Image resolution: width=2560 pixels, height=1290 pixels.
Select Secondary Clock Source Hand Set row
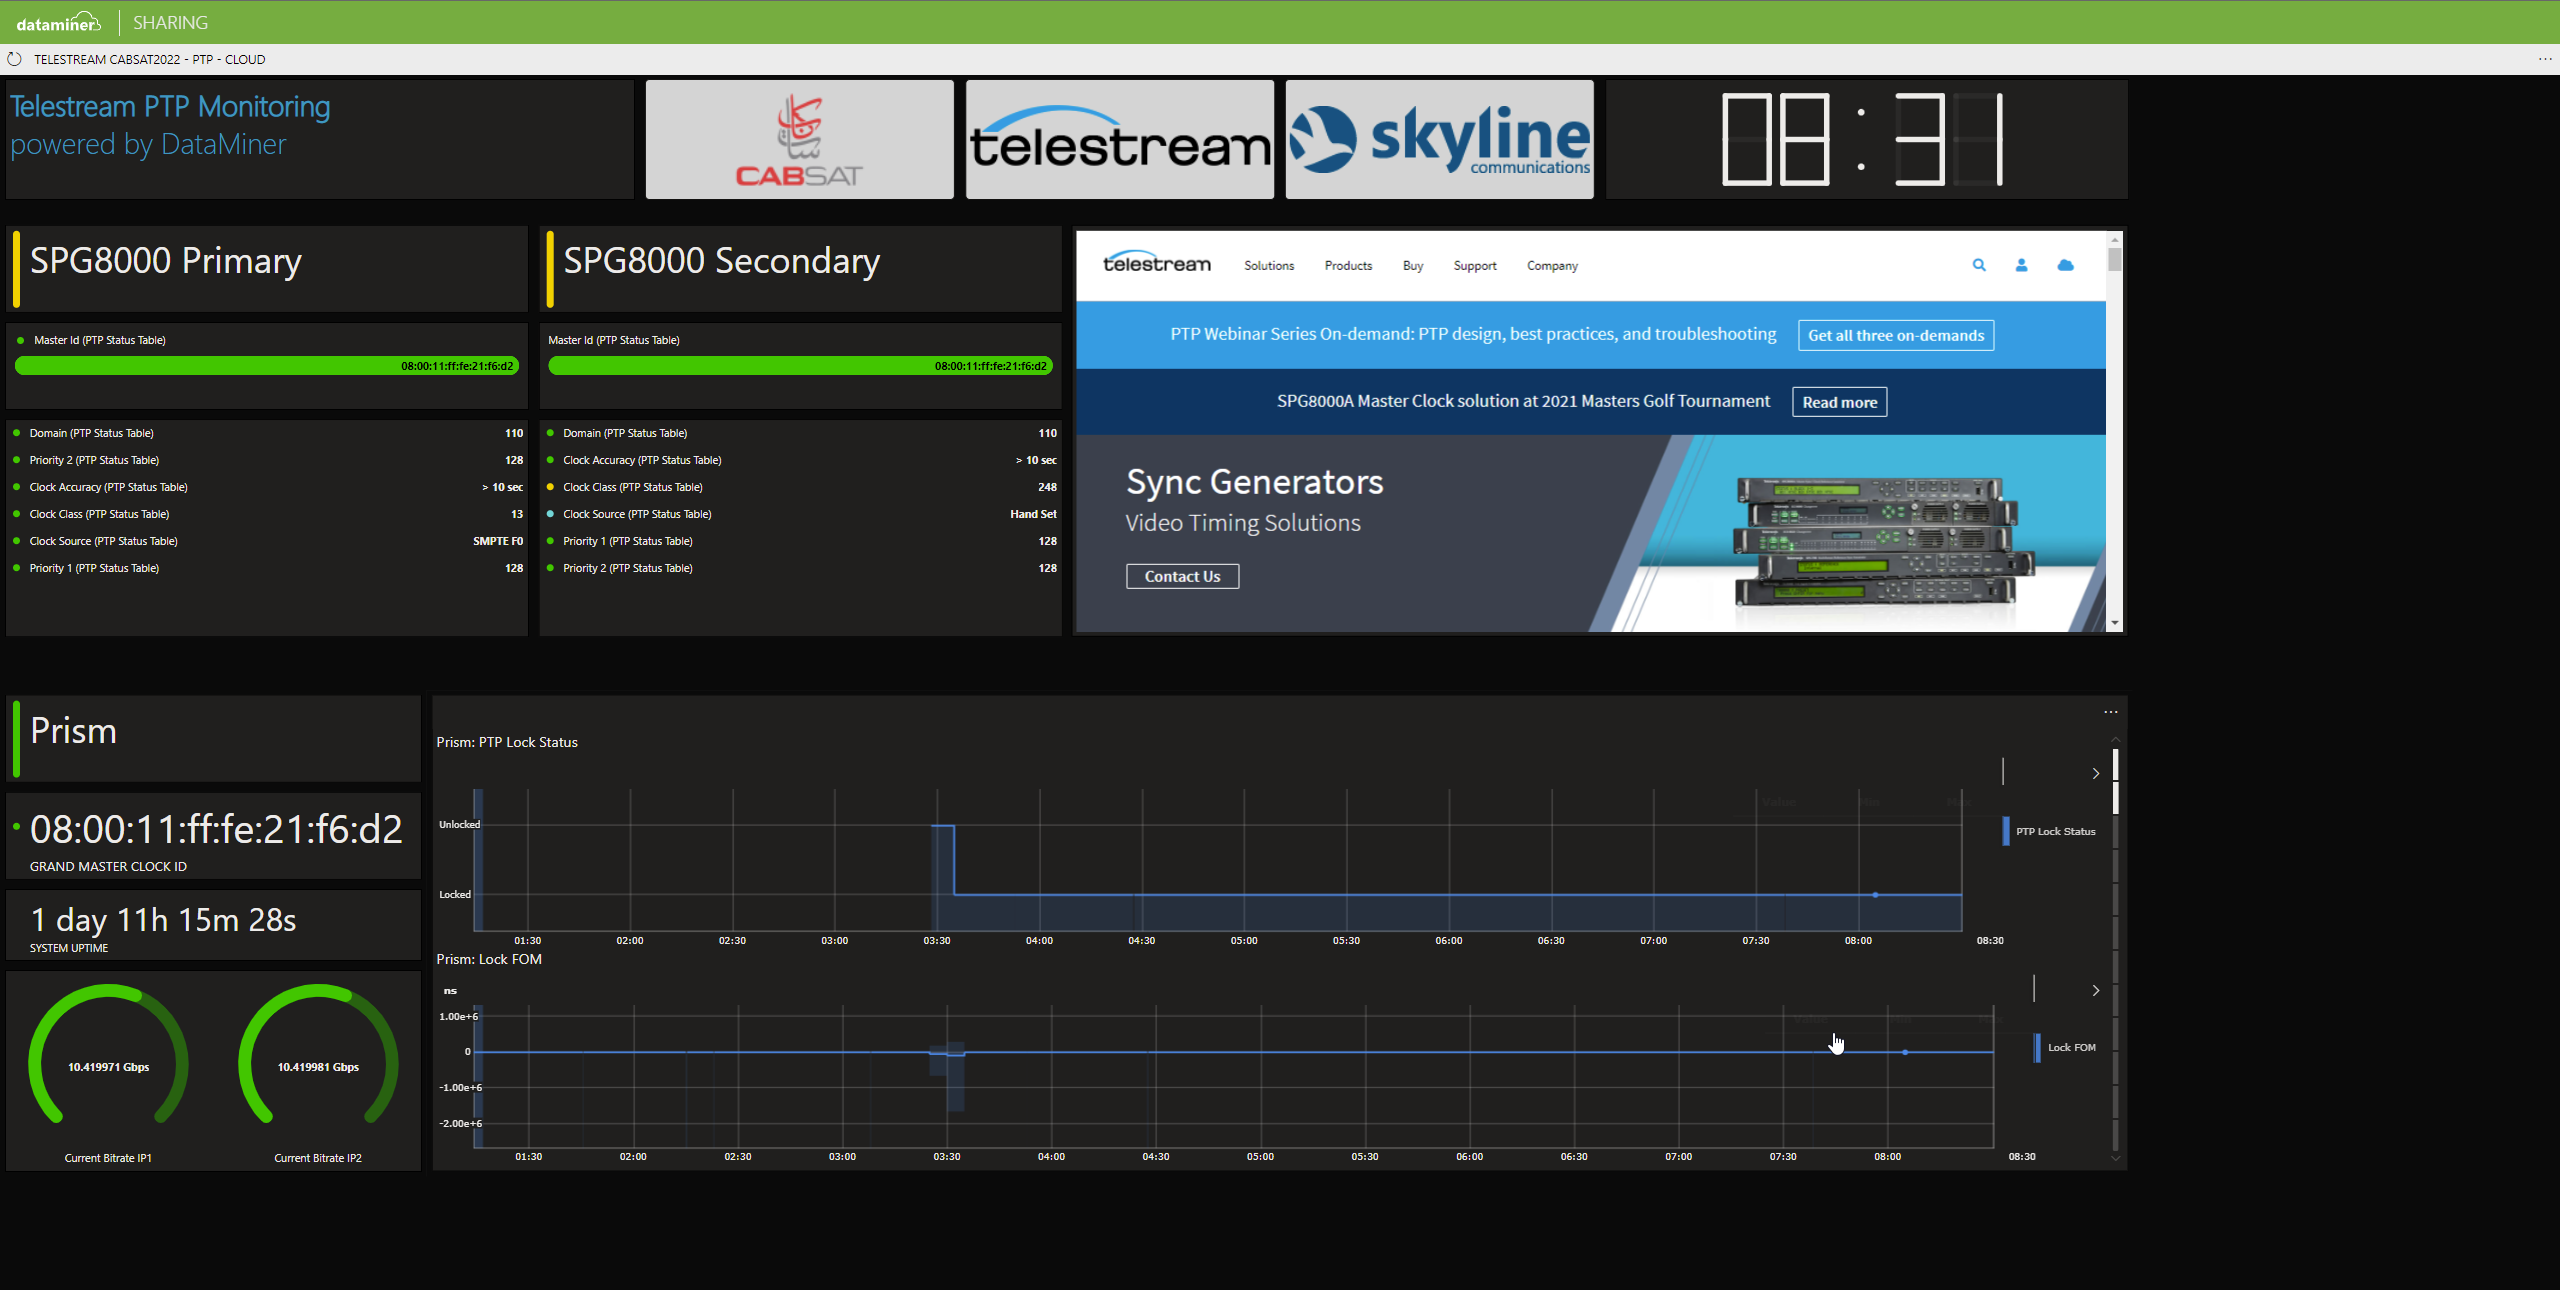point(801,514)
